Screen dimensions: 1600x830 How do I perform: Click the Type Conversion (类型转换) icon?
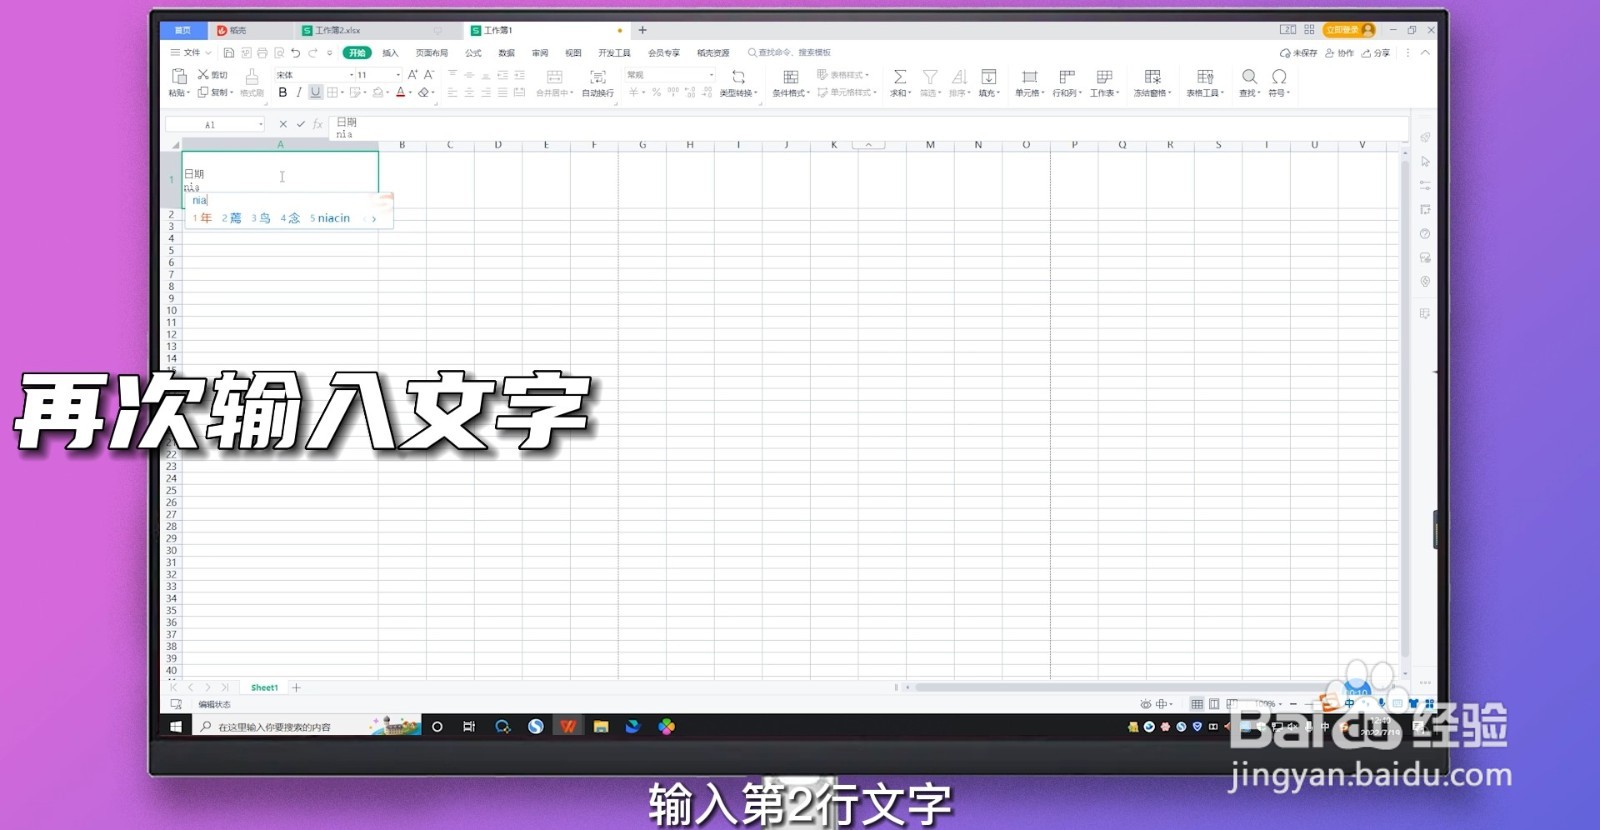[x=738, y=77]
